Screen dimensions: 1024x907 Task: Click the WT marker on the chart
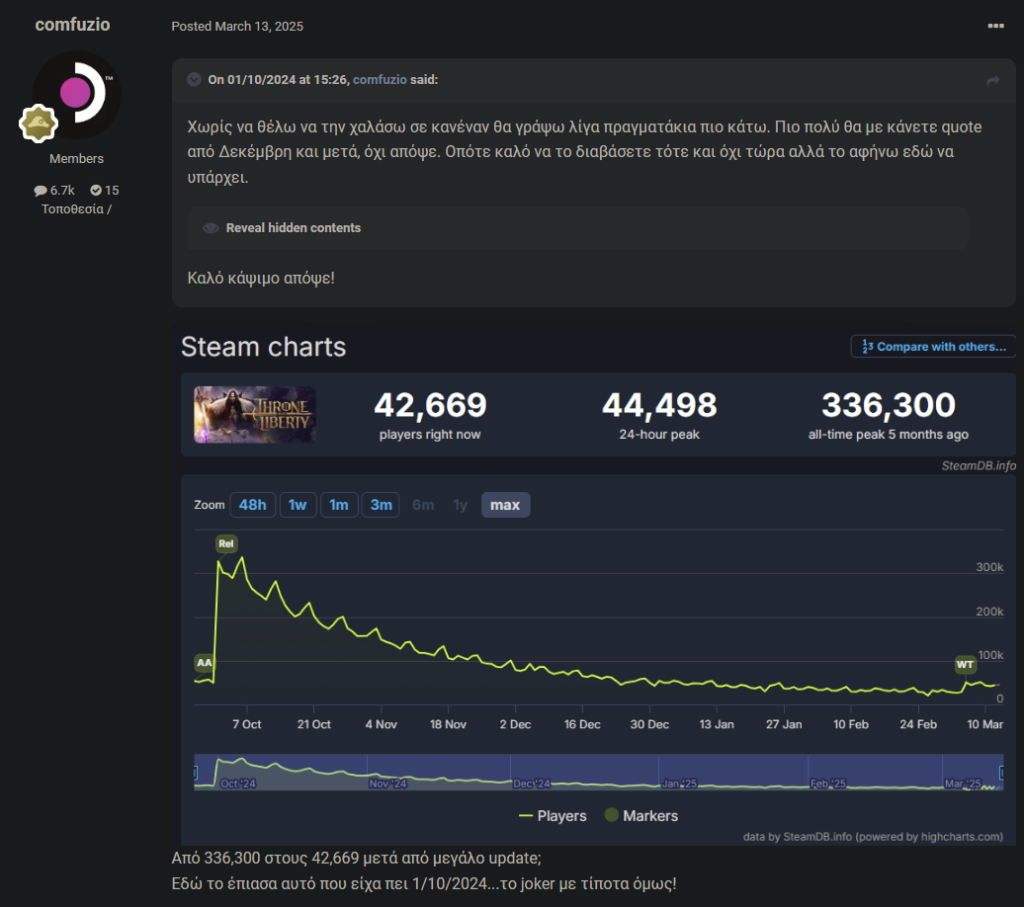point(965,664)
